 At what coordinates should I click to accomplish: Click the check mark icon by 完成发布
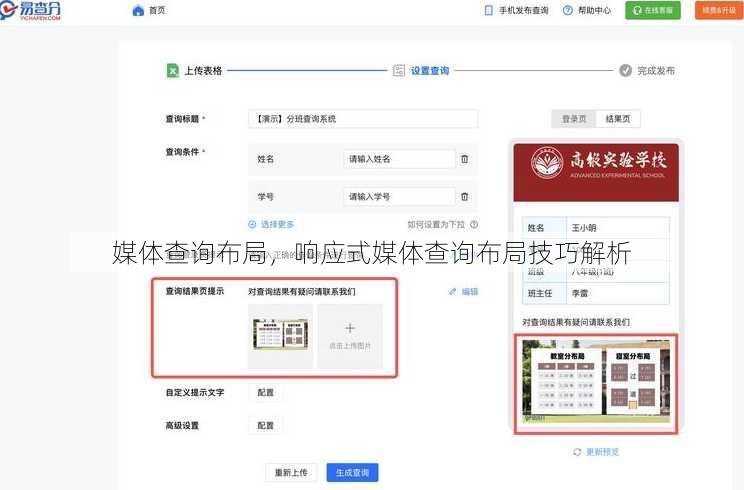[x=625, y=70]
